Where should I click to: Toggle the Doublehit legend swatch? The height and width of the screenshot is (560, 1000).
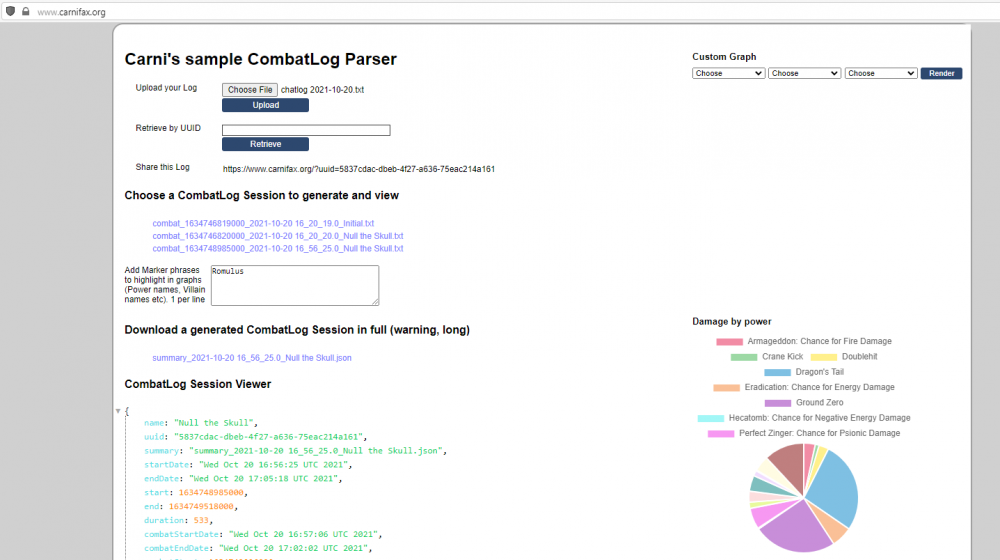pyautogui.click(x=823, y=357)
